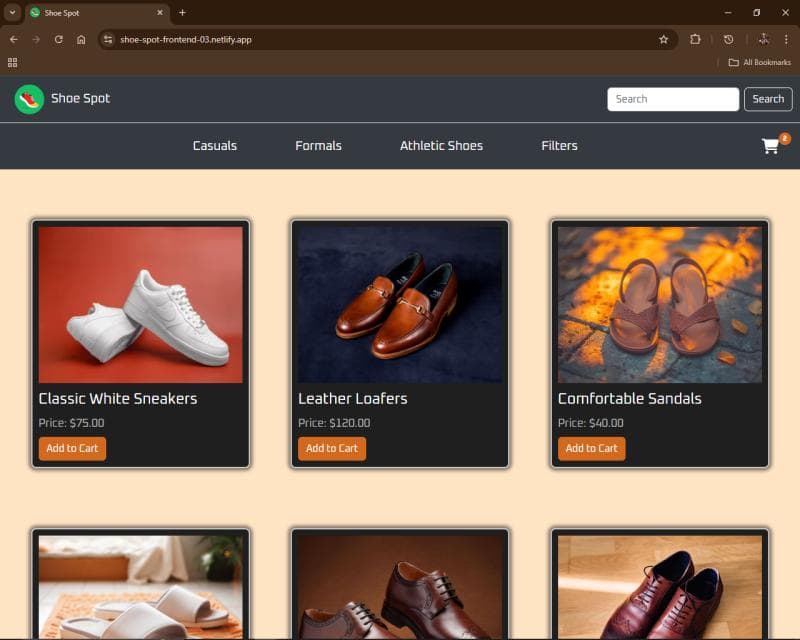
Task: Go to the browser home icon
Action: click(x=81, y=39)
